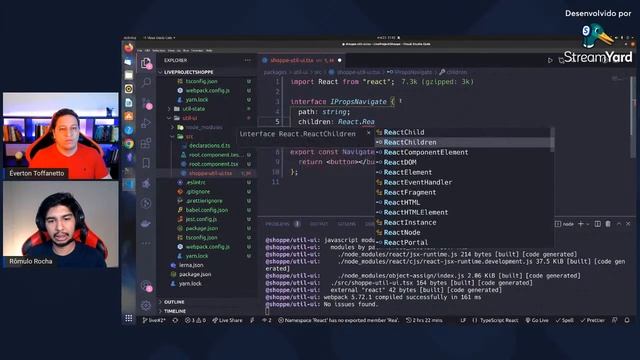The image size is (640, 360).
Task: Open the File menu
Action: pyautogui.click(x=140, y=51)
